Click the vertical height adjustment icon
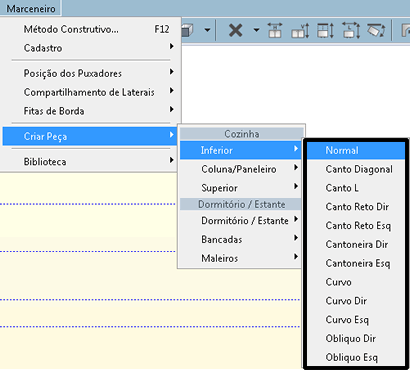Screen dimensions: 410x370 pyautogui.click(x=300, y=30)
